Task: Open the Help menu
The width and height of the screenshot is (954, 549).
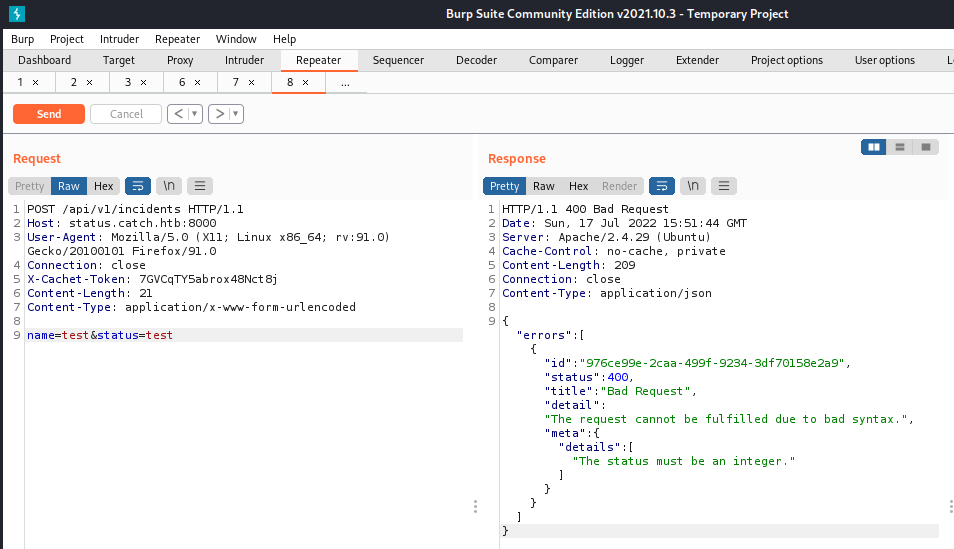Action: click(x=285, y=39)
